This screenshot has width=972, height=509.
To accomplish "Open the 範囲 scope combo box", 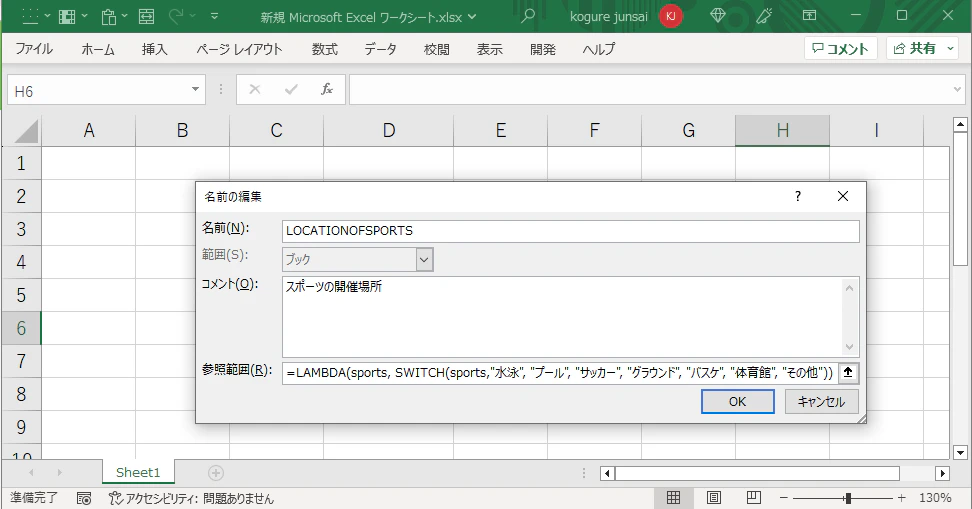I will click(x=357, y=259).
